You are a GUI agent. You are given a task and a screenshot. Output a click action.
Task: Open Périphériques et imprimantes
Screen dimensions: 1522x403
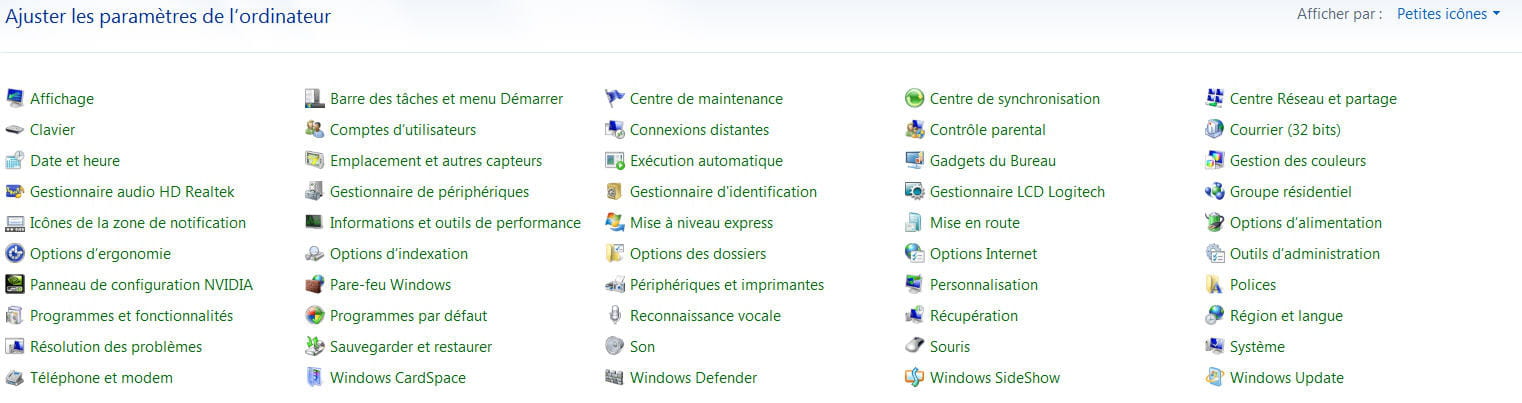pos(727,285)
